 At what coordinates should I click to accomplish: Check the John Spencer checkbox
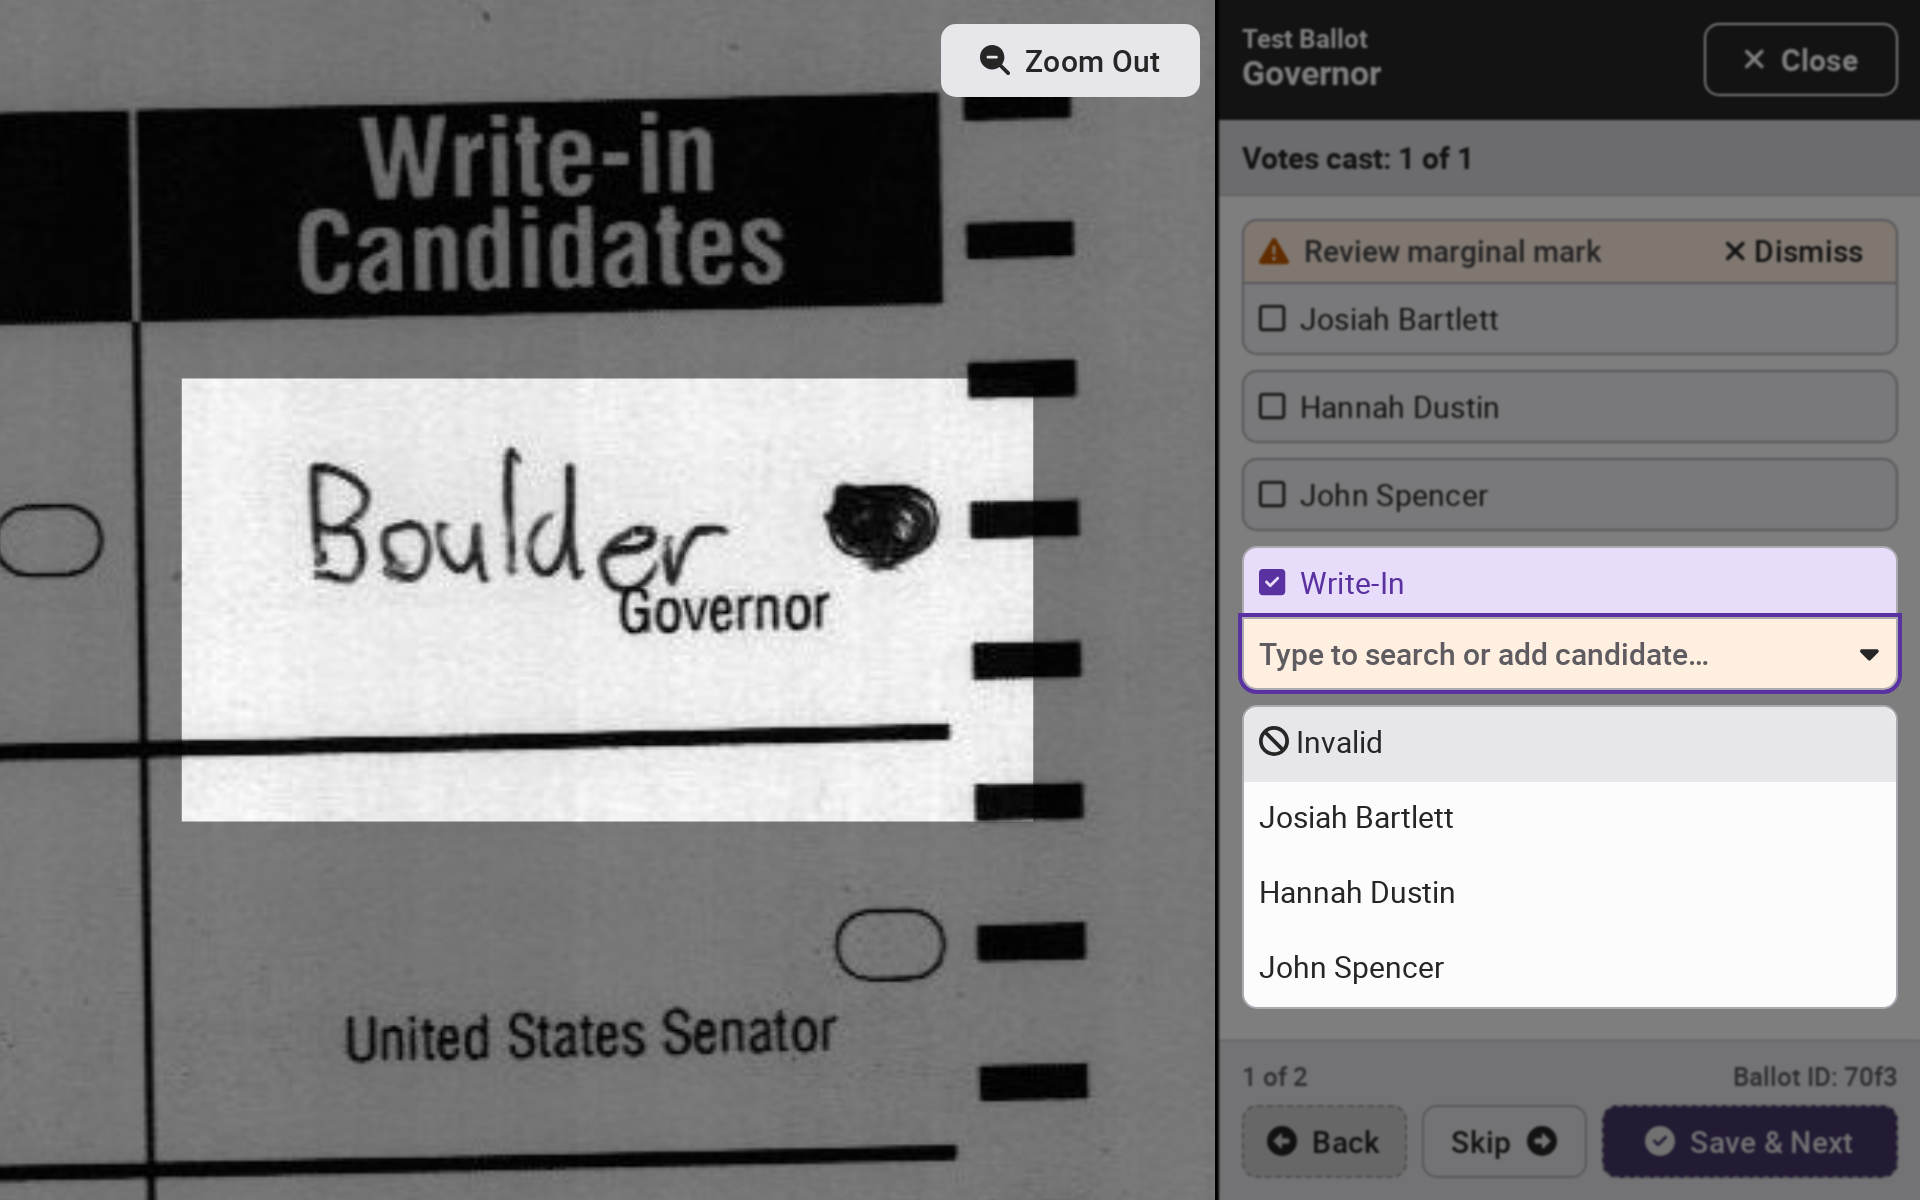tap(1272, 495)
